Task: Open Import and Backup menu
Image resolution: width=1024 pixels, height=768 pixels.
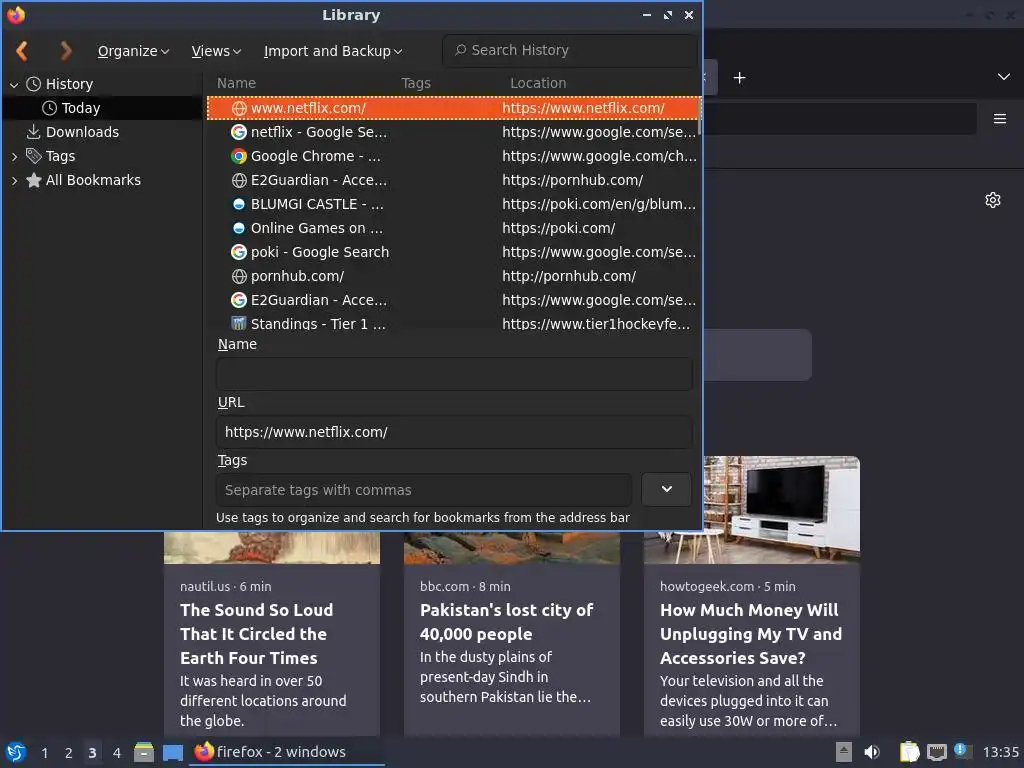Action: tap(332, 51)
